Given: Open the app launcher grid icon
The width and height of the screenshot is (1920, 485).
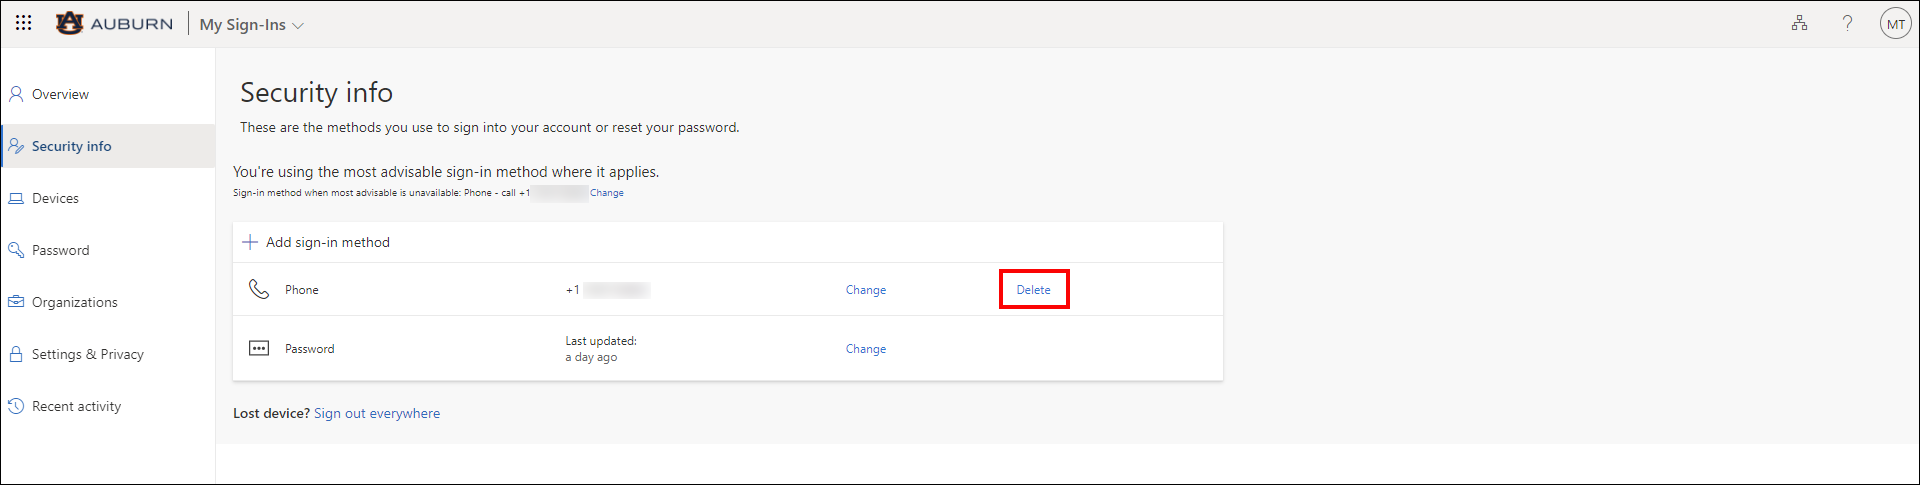Looking at the screenshot, I should (24, 23).
